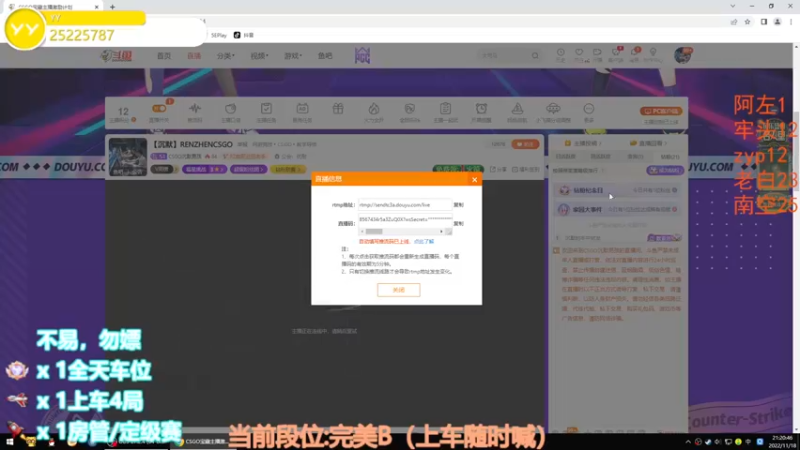This screenshot has width=800, height=450.
Task: Open the blue "点此了解" link
Action: [x=424, y=241]
